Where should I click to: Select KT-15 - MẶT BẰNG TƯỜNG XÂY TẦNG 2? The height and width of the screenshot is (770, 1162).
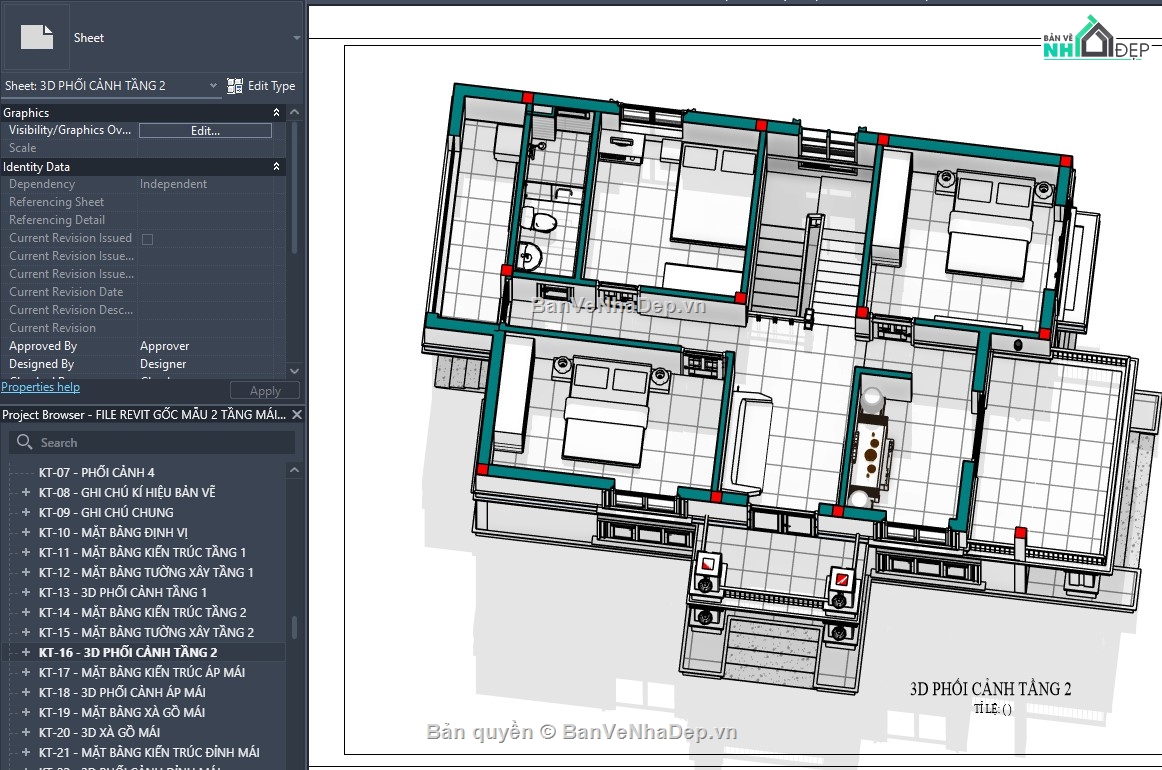coord(146,632)
